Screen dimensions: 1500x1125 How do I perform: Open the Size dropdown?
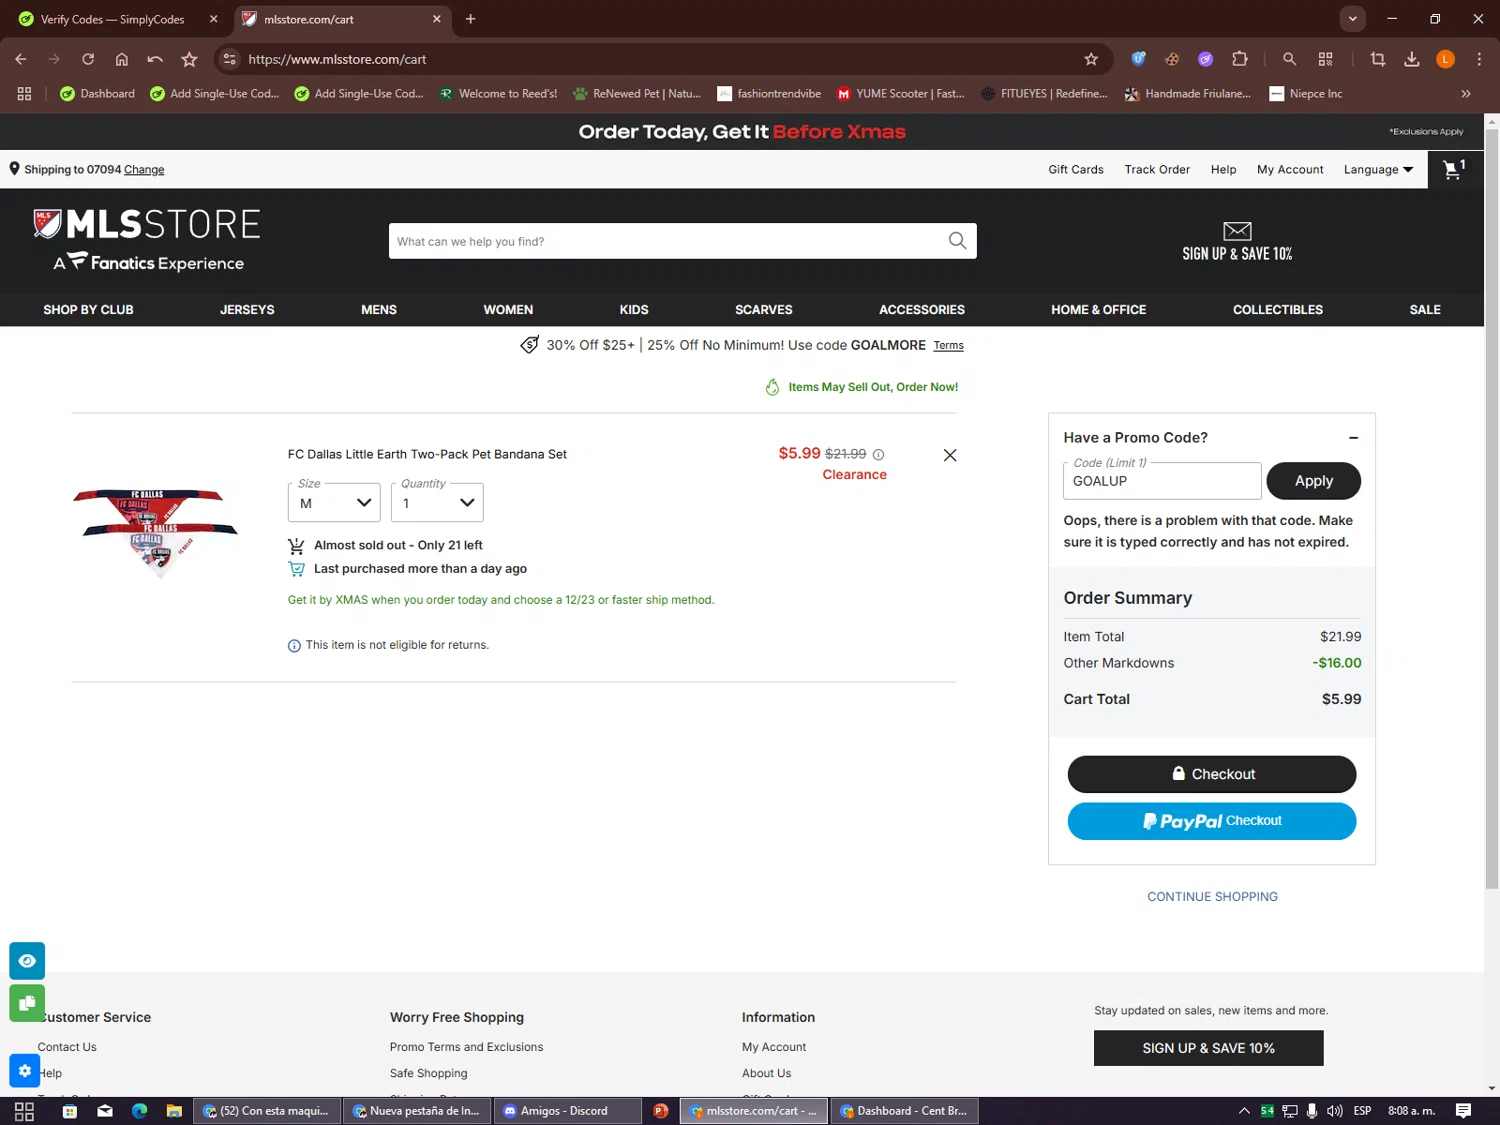coord(334,503)
